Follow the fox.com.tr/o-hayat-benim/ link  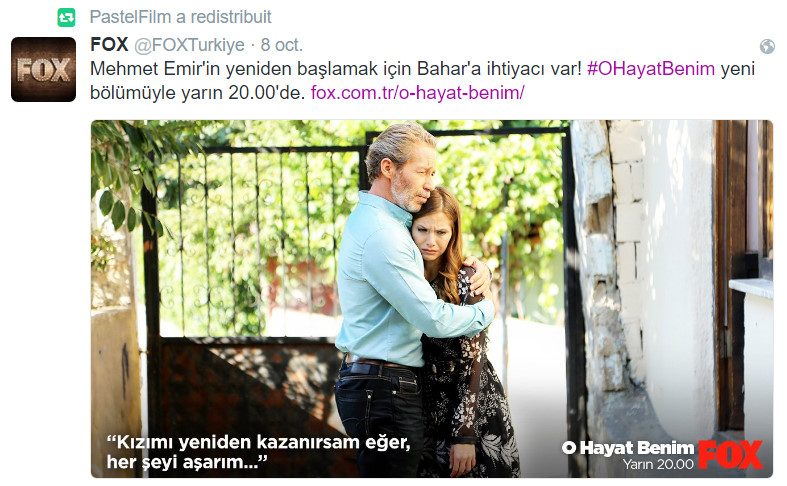tap(418, 93)
